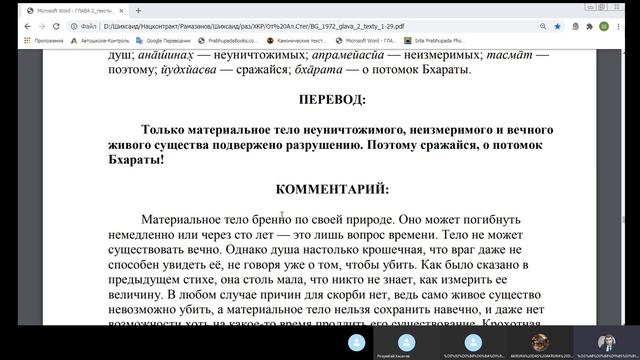Screen dimensions: 640x360
Task: Open a new tab with plus button
Action: [x=138, y=11]
